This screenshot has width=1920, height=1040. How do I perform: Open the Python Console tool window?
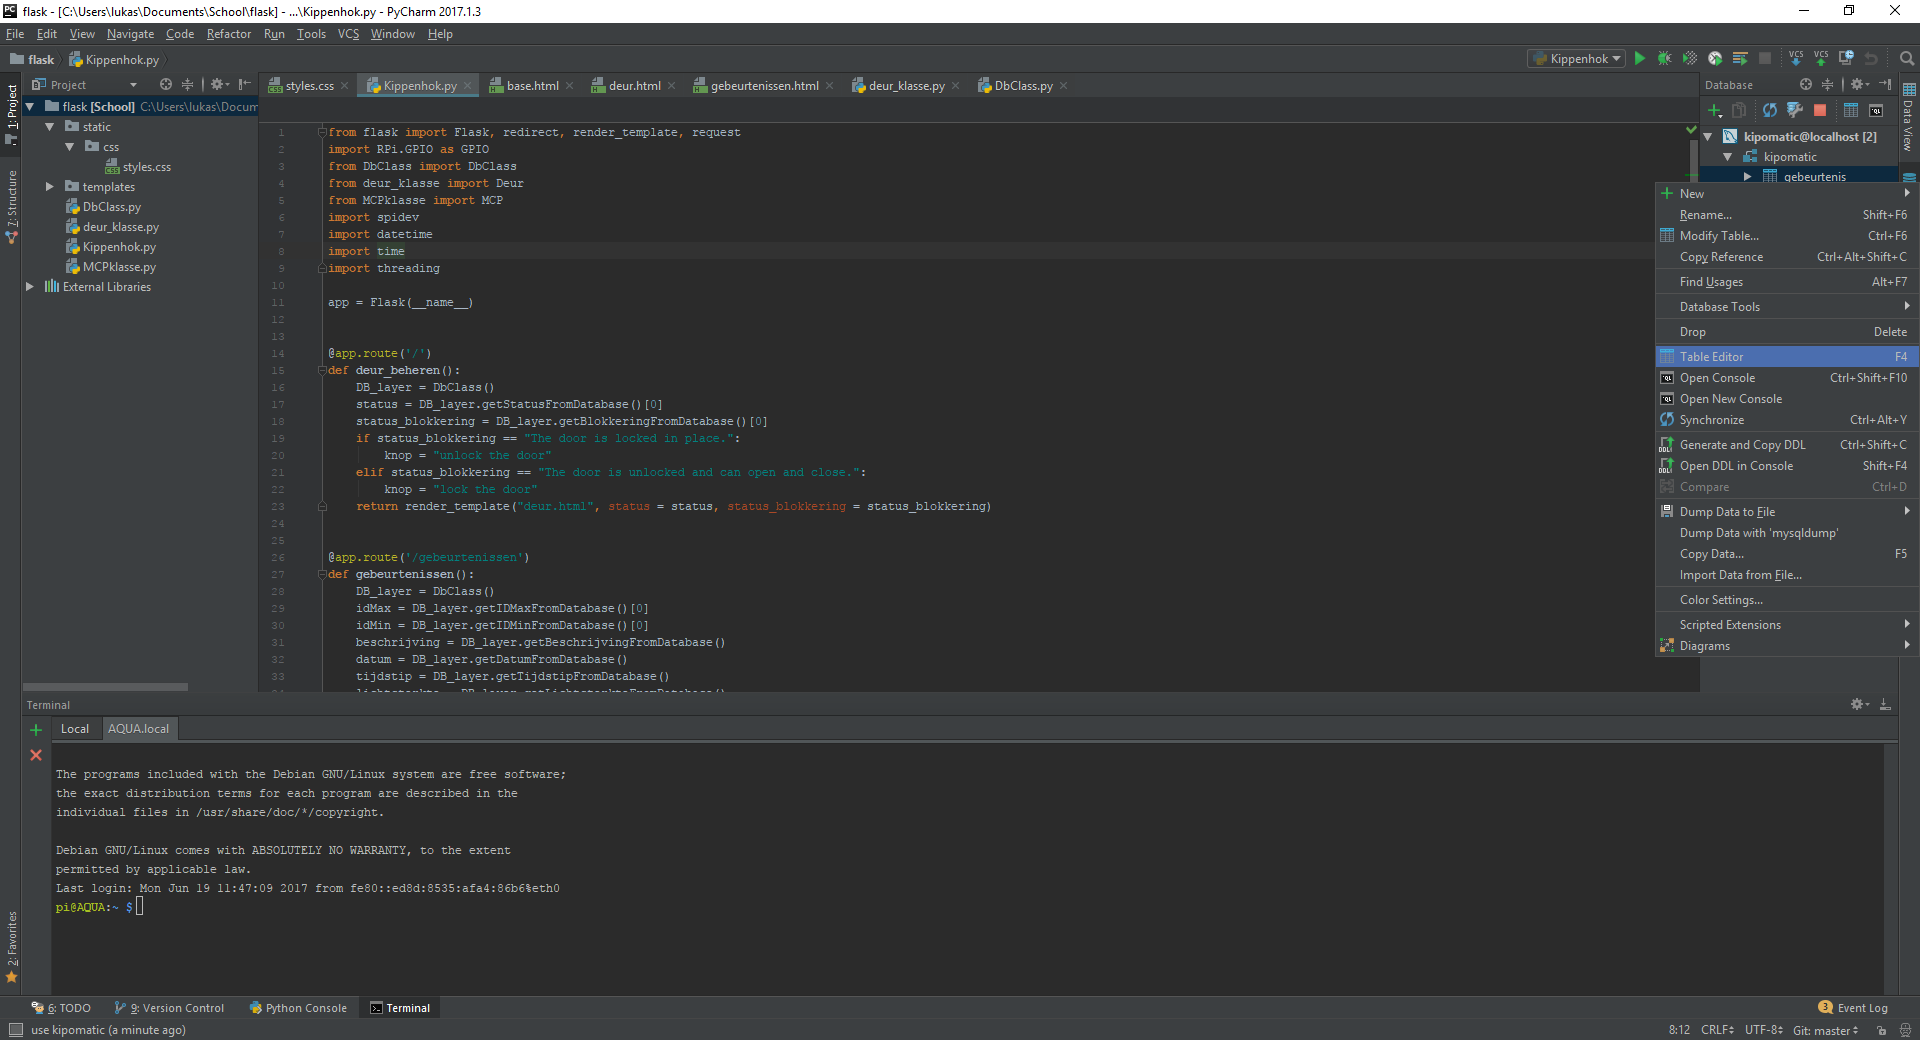pyautogui.click(x=298, y=1008)
